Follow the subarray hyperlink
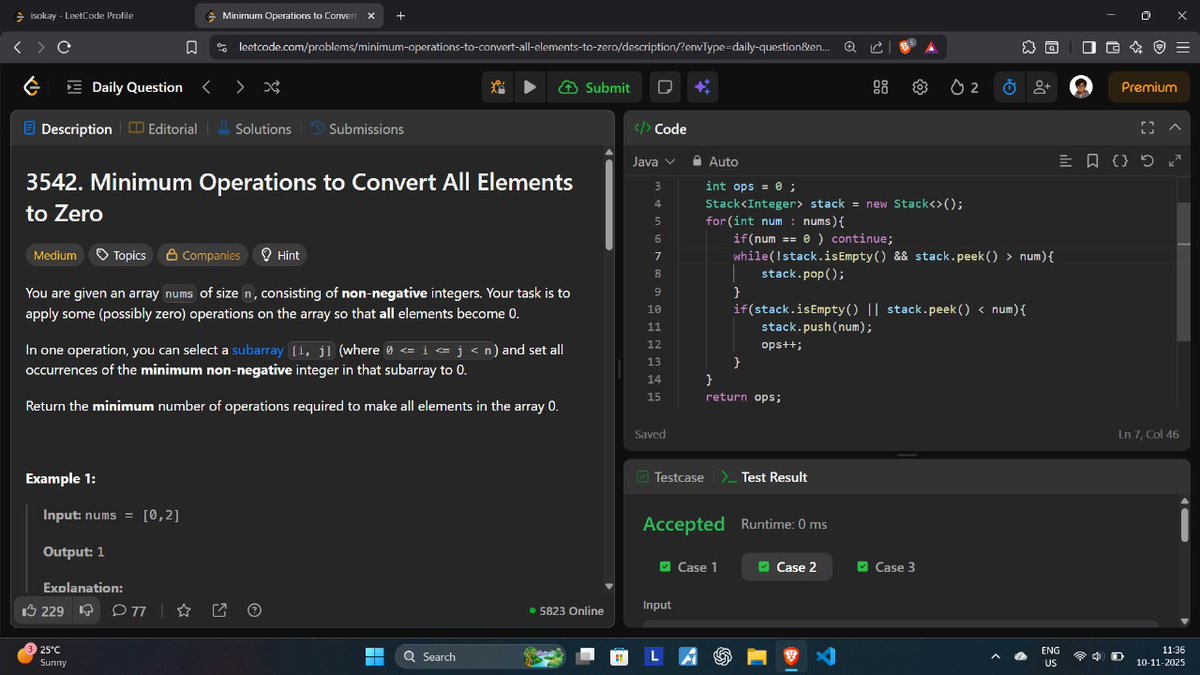 pyautogui.click(x=257, y=350)
